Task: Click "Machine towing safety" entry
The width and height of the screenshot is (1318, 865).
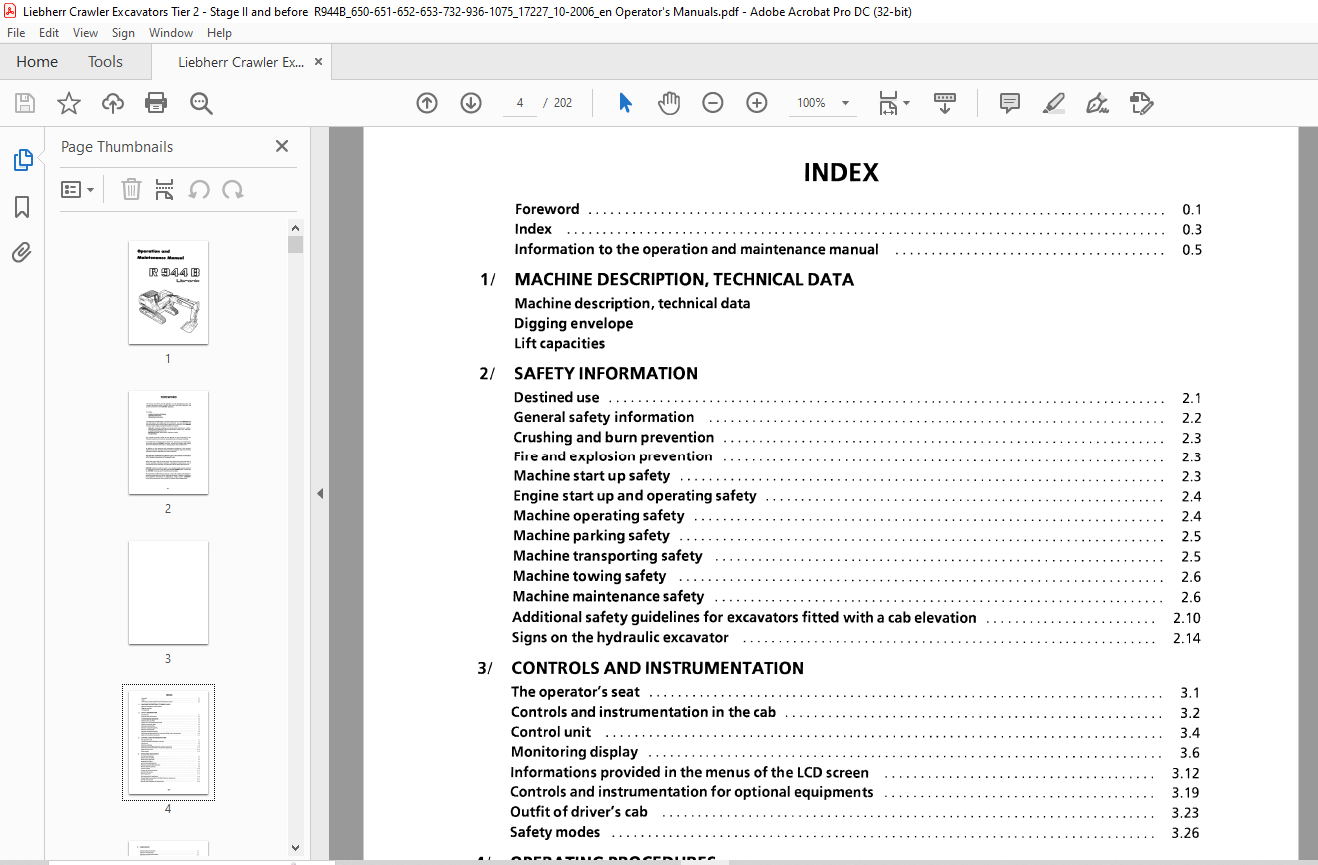Action: coord(589,576)
